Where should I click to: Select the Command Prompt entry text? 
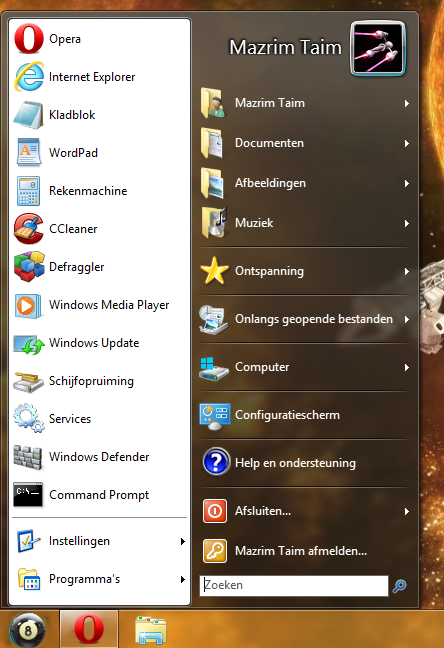click(99, 495)
